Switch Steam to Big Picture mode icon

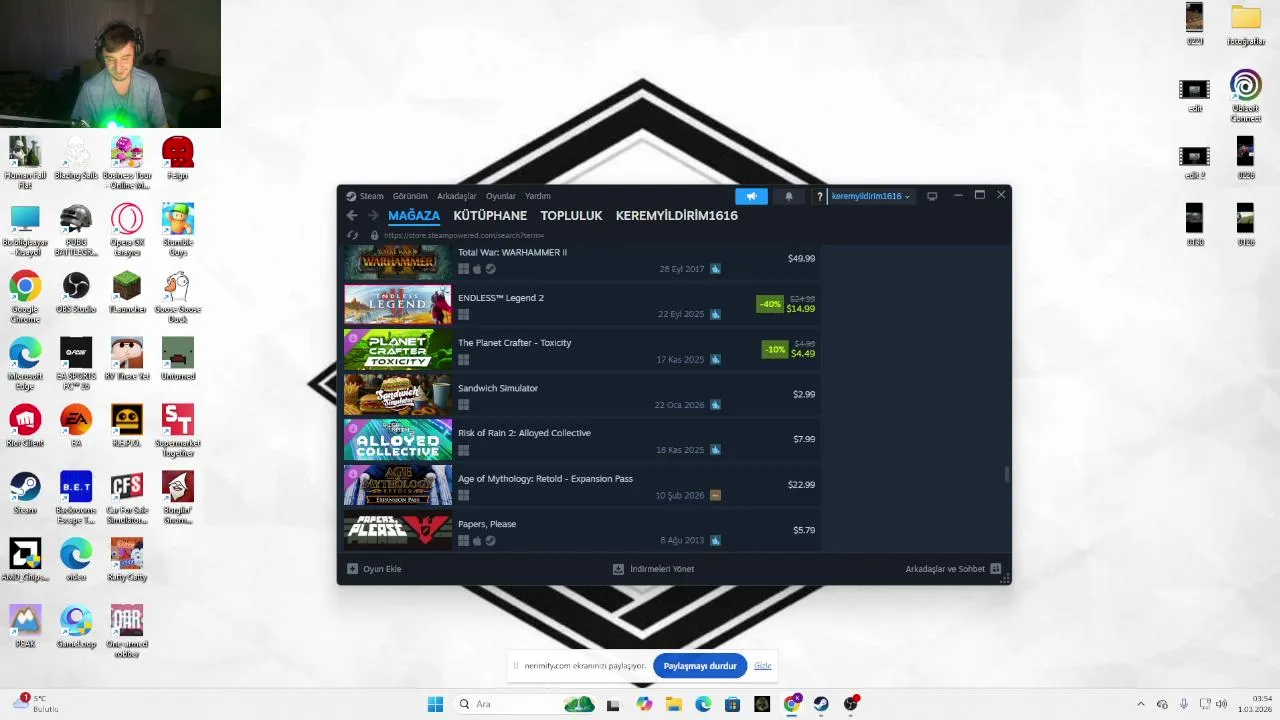pos(932,196)
